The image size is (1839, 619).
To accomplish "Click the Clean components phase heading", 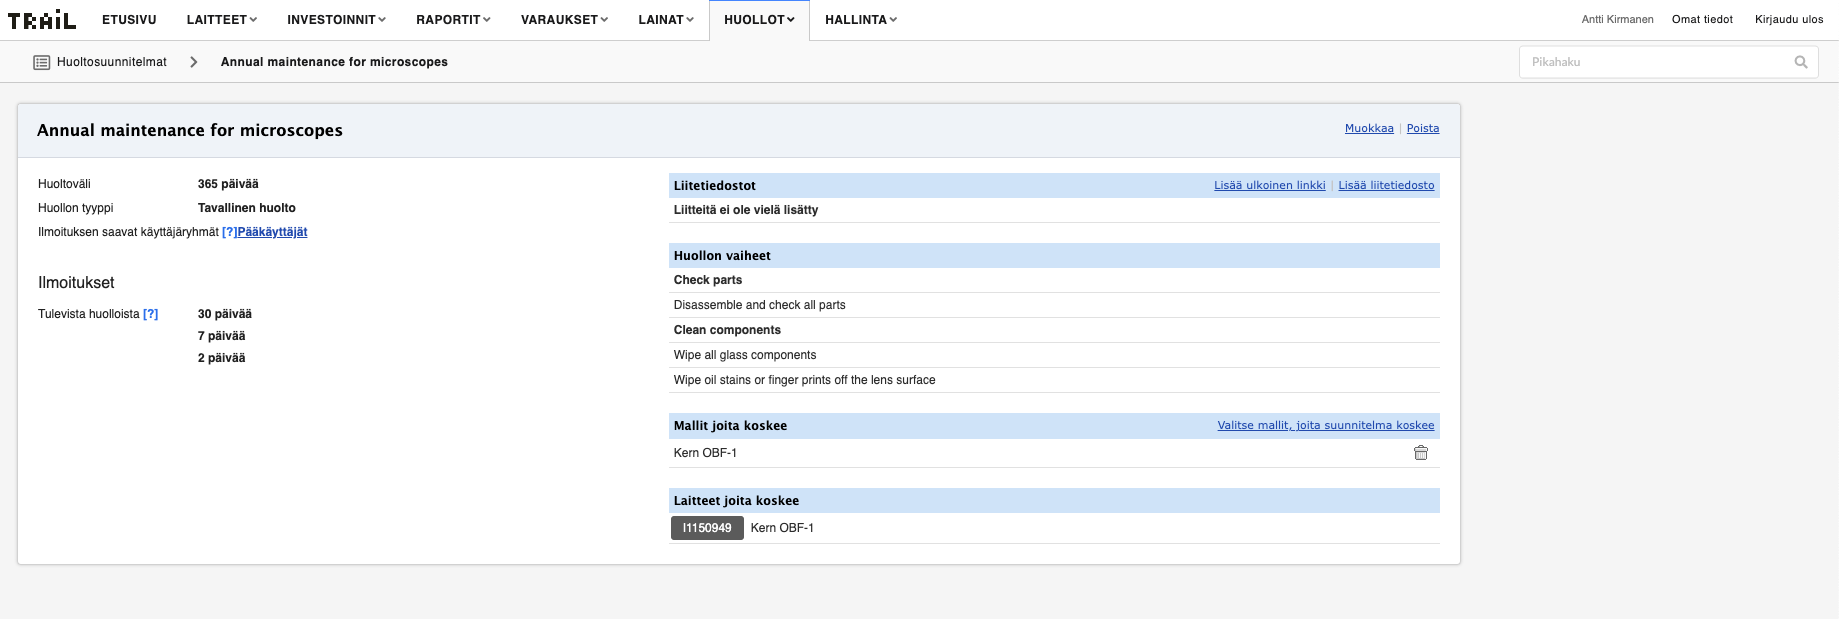I will [x=727, y=330].
